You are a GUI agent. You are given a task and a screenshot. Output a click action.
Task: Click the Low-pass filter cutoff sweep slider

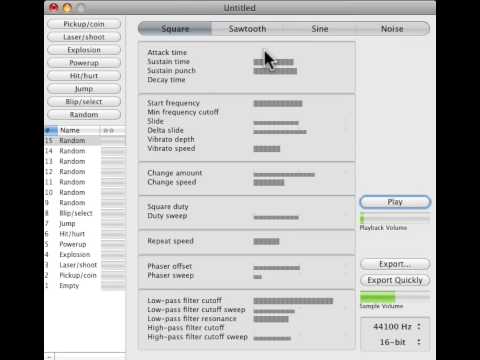coord(274,311)
